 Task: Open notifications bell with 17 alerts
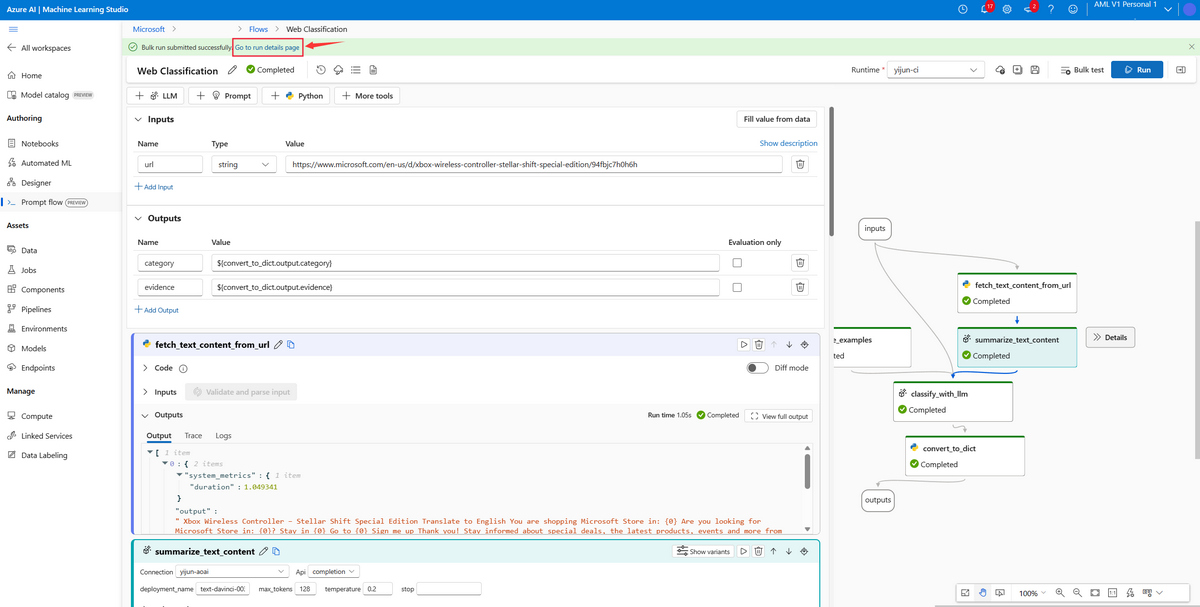tap(984, 9)
